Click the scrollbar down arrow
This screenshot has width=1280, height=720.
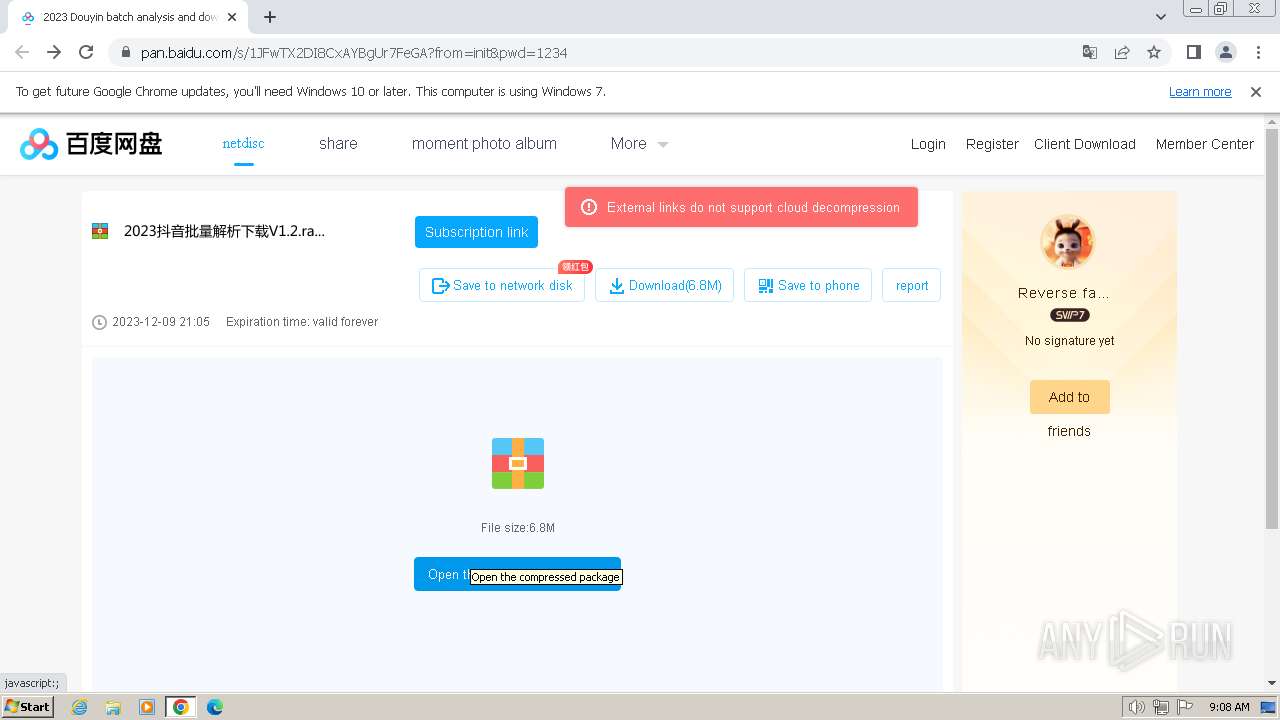(1272, 683)
